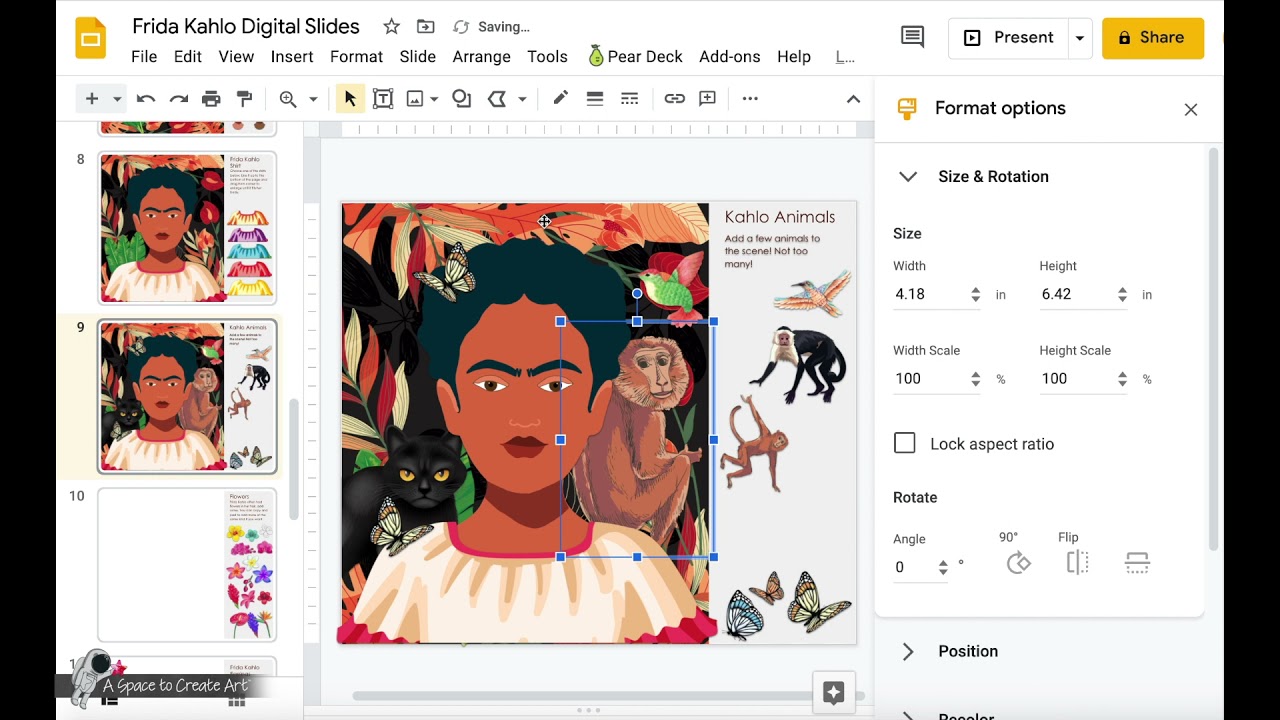Click the border dash icon
The image size is (1280, 720).
629,98
